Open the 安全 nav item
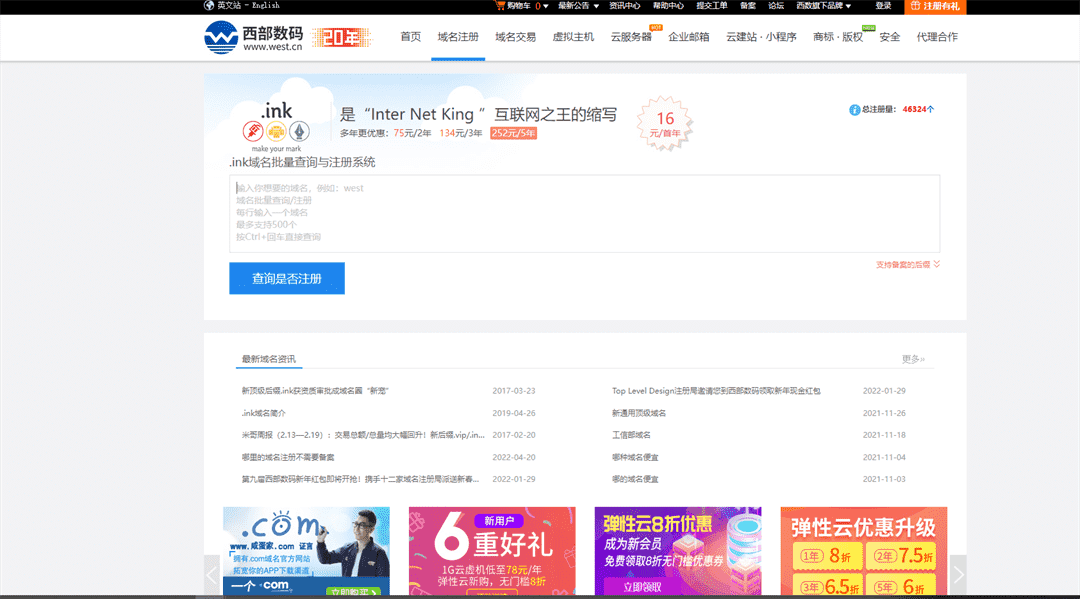Image resolution: width=1080 pixels, height=599 pixels. (x=890, y=37)
